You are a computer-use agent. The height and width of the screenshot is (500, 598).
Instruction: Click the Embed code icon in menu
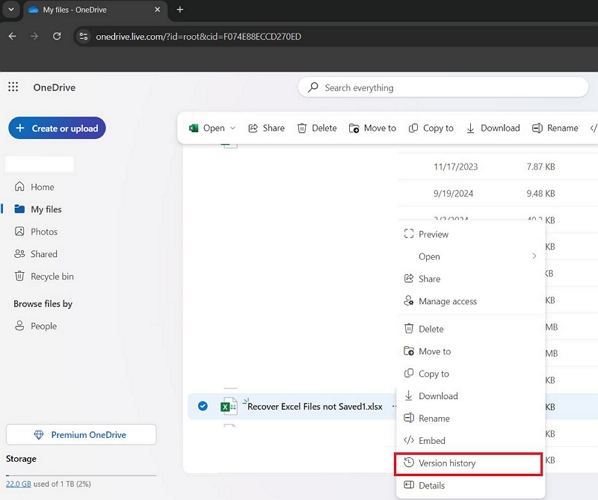pyautogui.click(x=409, y=440)
